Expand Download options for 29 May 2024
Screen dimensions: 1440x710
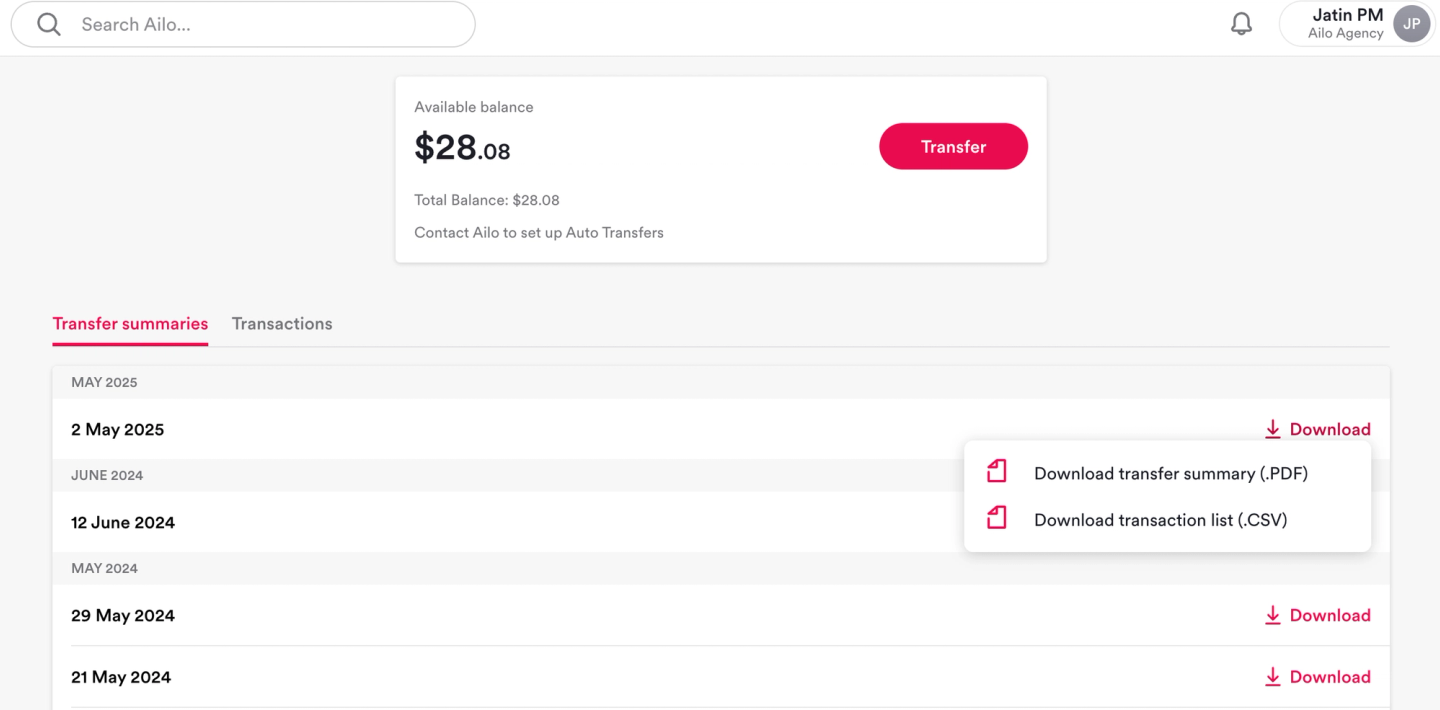point(1317,615)
